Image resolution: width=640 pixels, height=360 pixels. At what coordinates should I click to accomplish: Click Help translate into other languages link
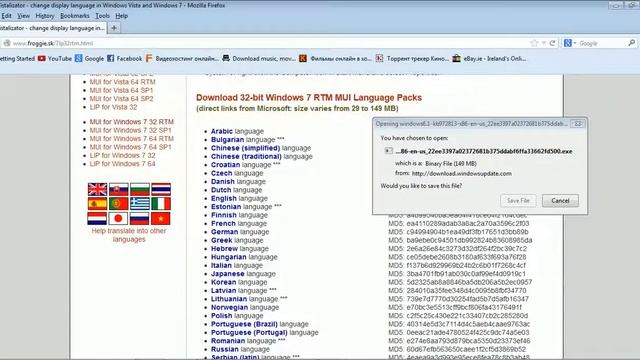tap(129, 235)
